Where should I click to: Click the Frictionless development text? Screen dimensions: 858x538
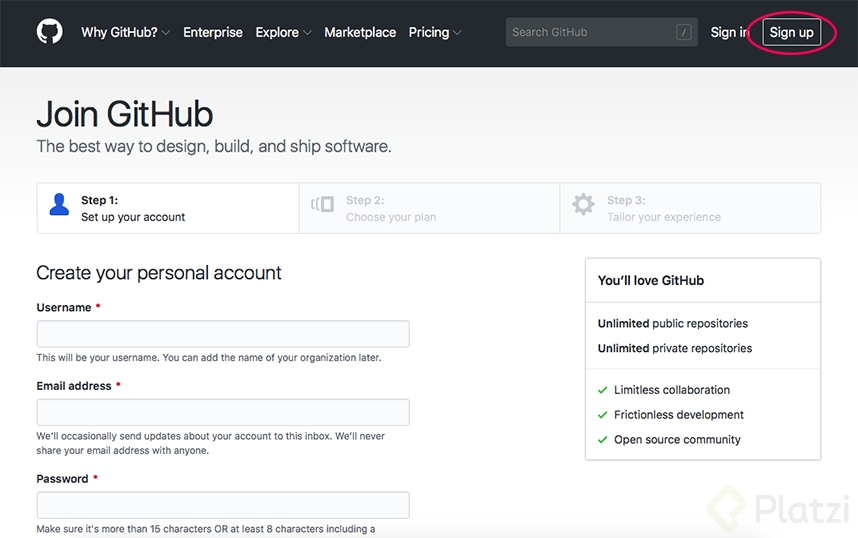point(679,415)
